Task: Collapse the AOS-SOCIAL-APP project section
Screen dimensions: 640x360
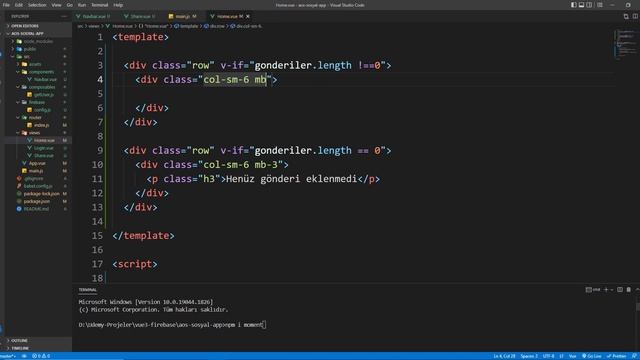Action: 27,33
